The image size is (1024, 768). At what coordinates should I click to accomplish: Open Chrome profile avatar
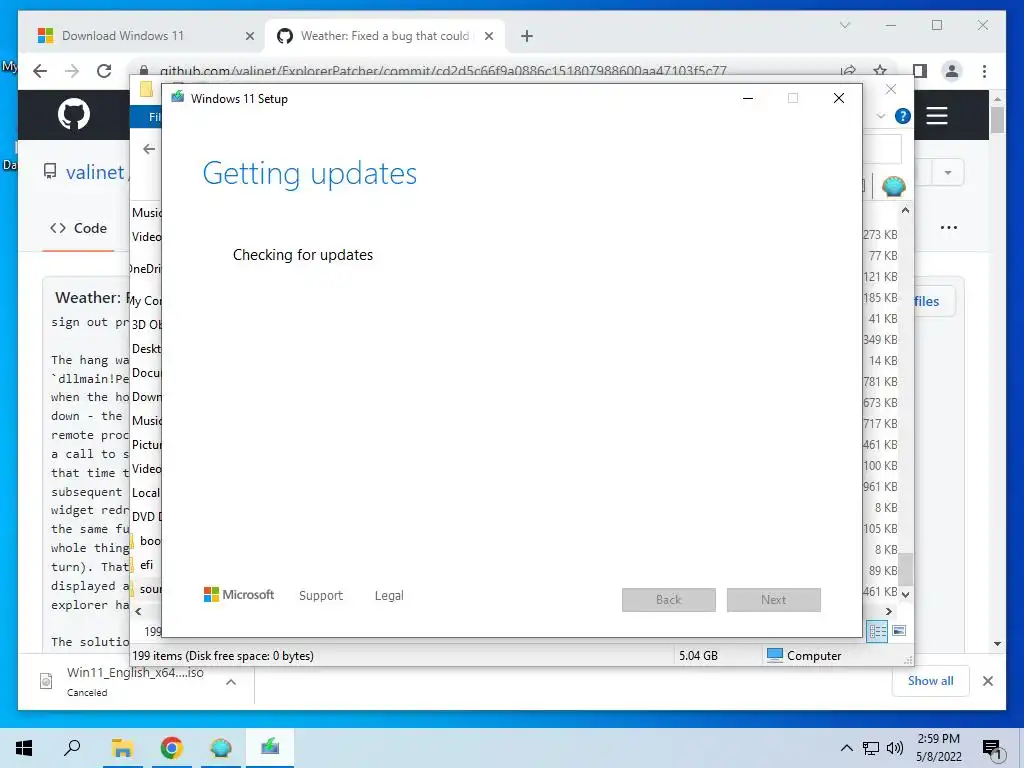(952, 71)
